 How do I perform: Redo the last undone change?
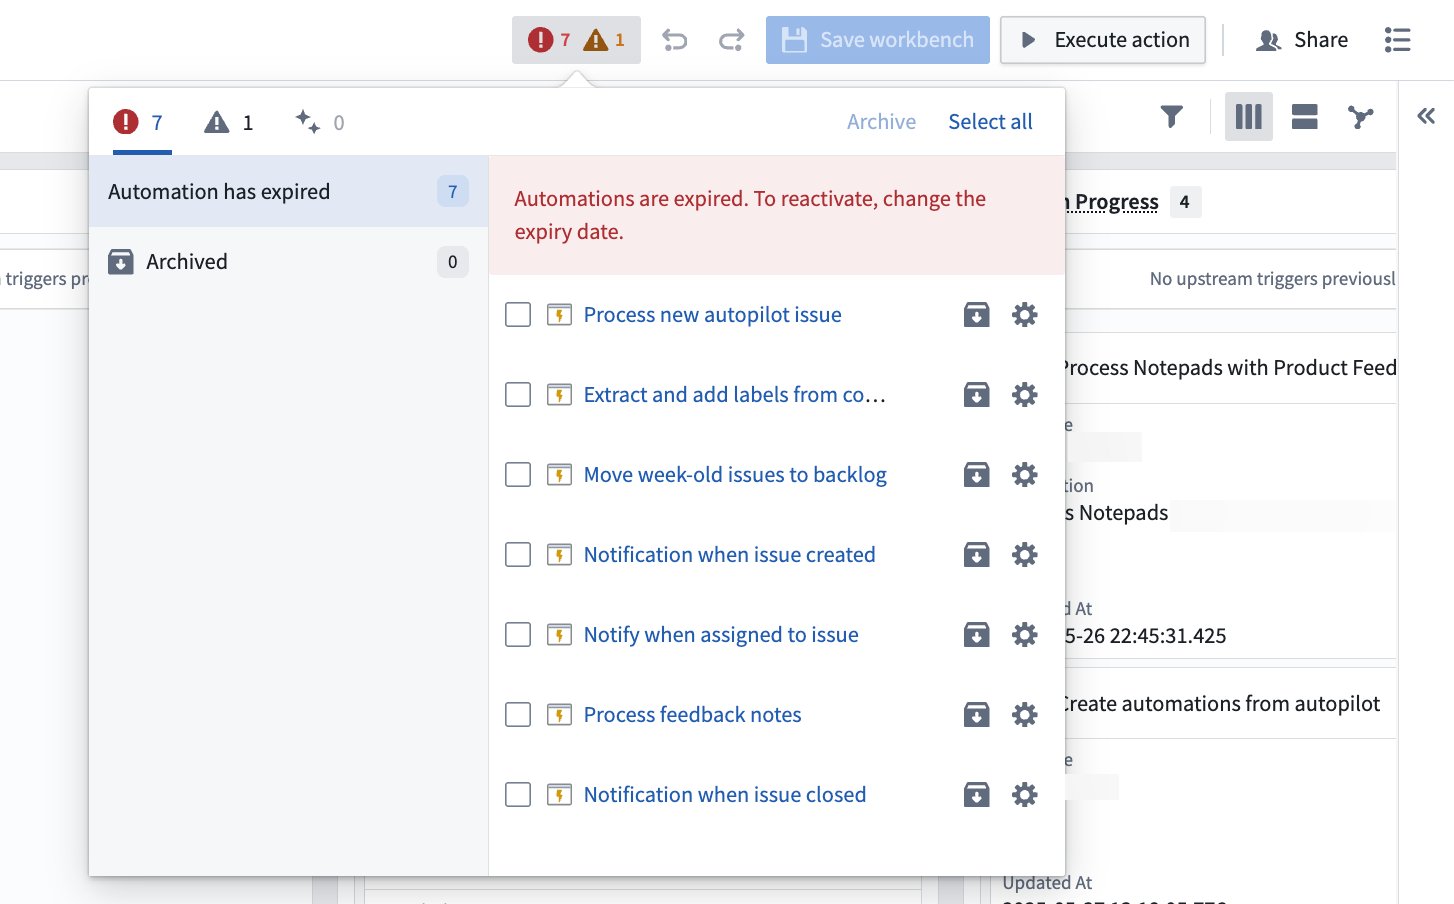pyautogui.click(x=731, y=39)
